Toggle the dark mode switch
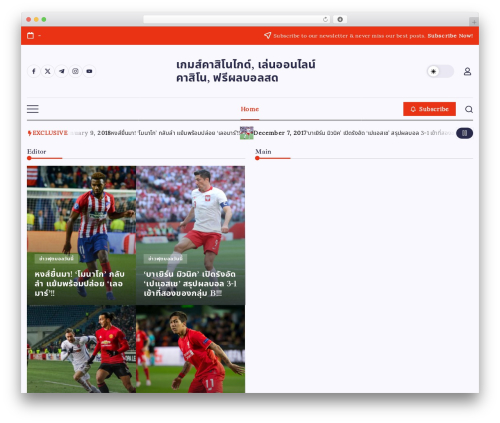Viewport: 500px width, 423px height. (440, 71)
